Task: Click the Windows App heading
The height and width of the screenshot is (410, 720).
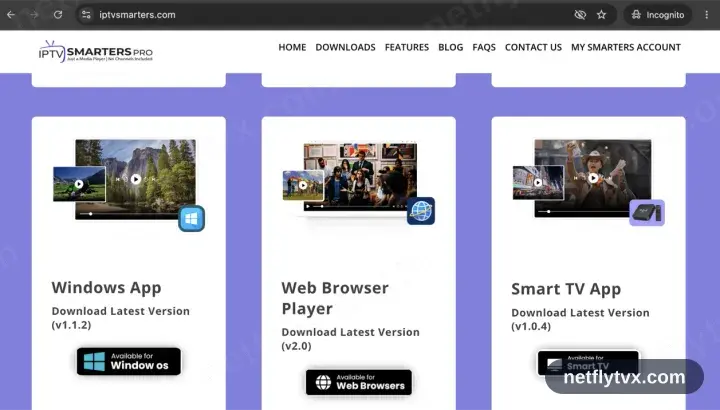Action: pos(106,288)
